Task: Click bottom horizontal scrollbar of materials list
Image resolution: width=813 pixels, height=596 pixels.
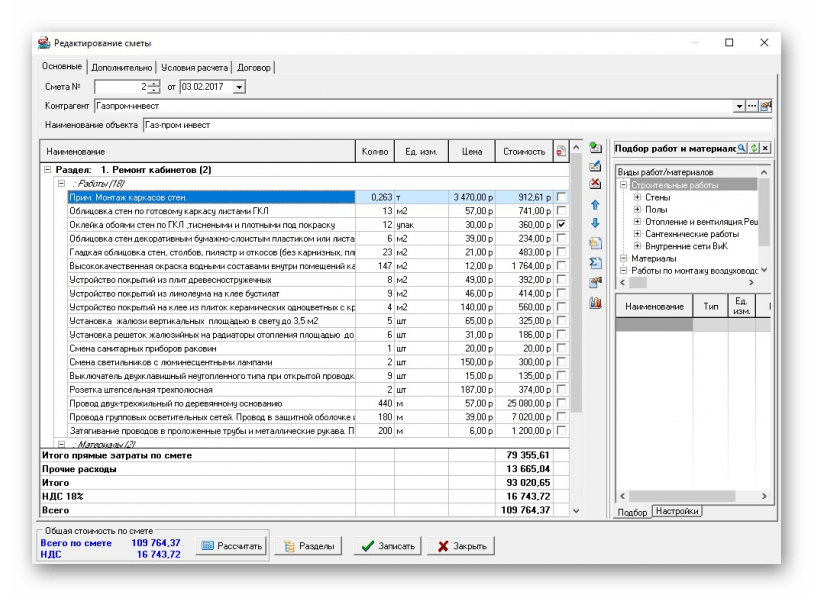Action: click(x=693, y=496)
